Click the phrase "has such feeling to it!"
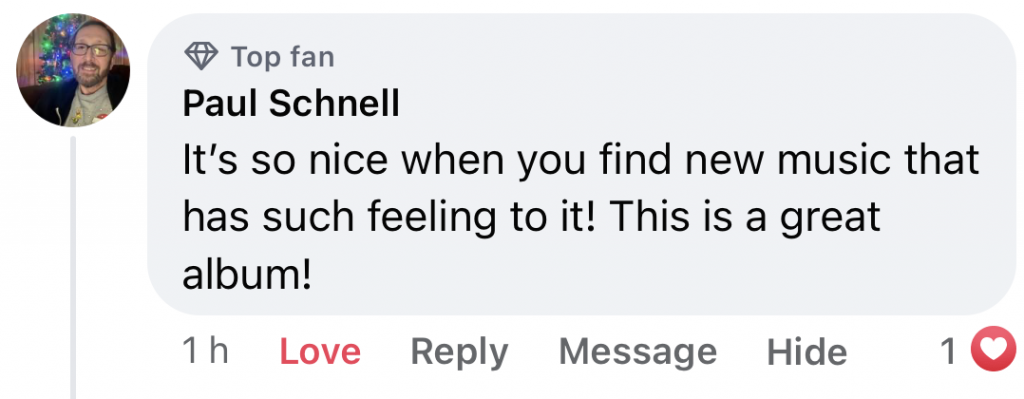The width and height of the screenshot is (1024, 399). click(x=391, y=218)
